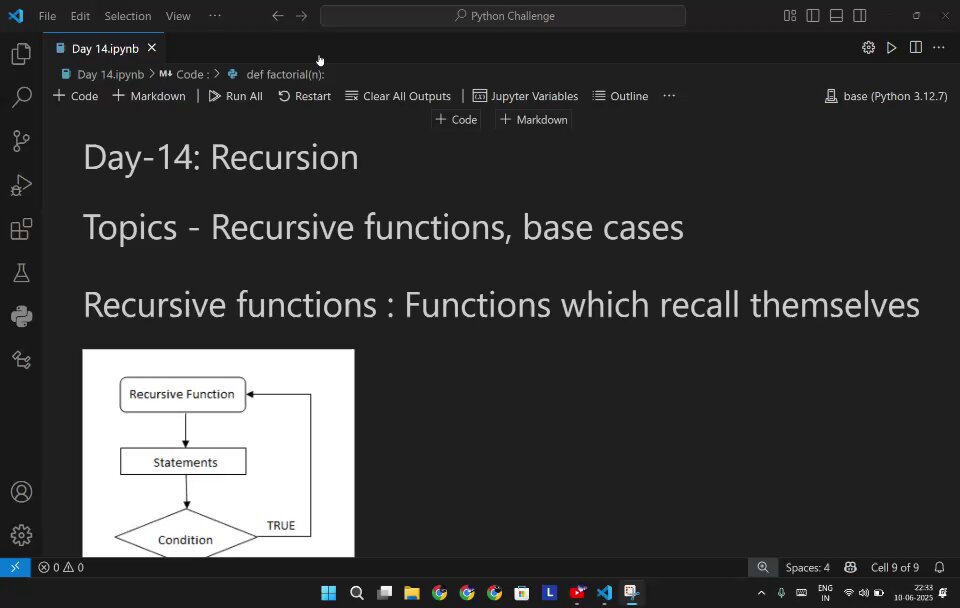
Task: Open the Run and Debug view
Action: [21, 185]
